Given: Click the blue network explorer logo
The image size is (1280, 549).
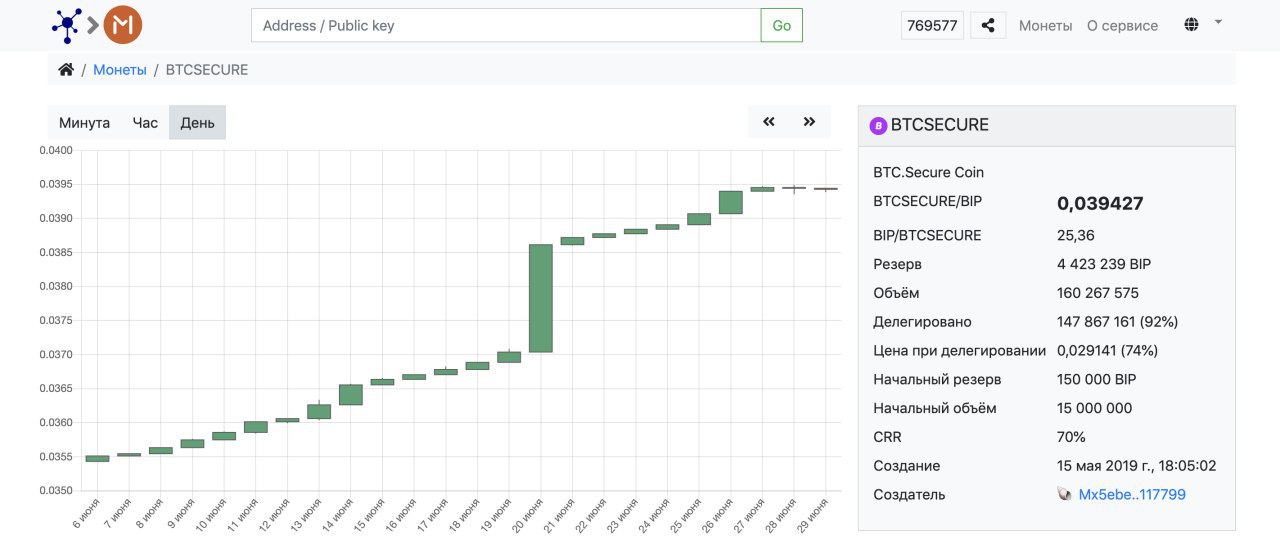Looking at the screenshot, I should pyautogui.click(x=67, y=25).
